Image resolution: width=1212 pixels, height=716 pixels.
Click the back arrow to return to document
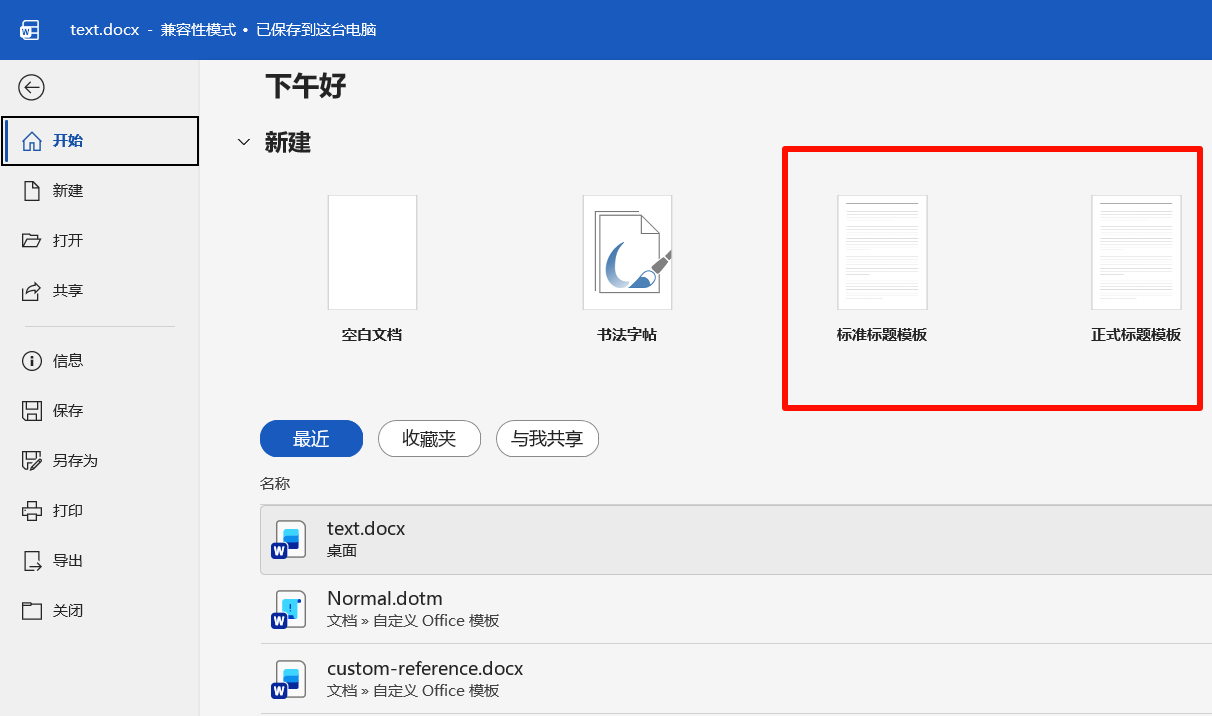[x=32, y=88]
